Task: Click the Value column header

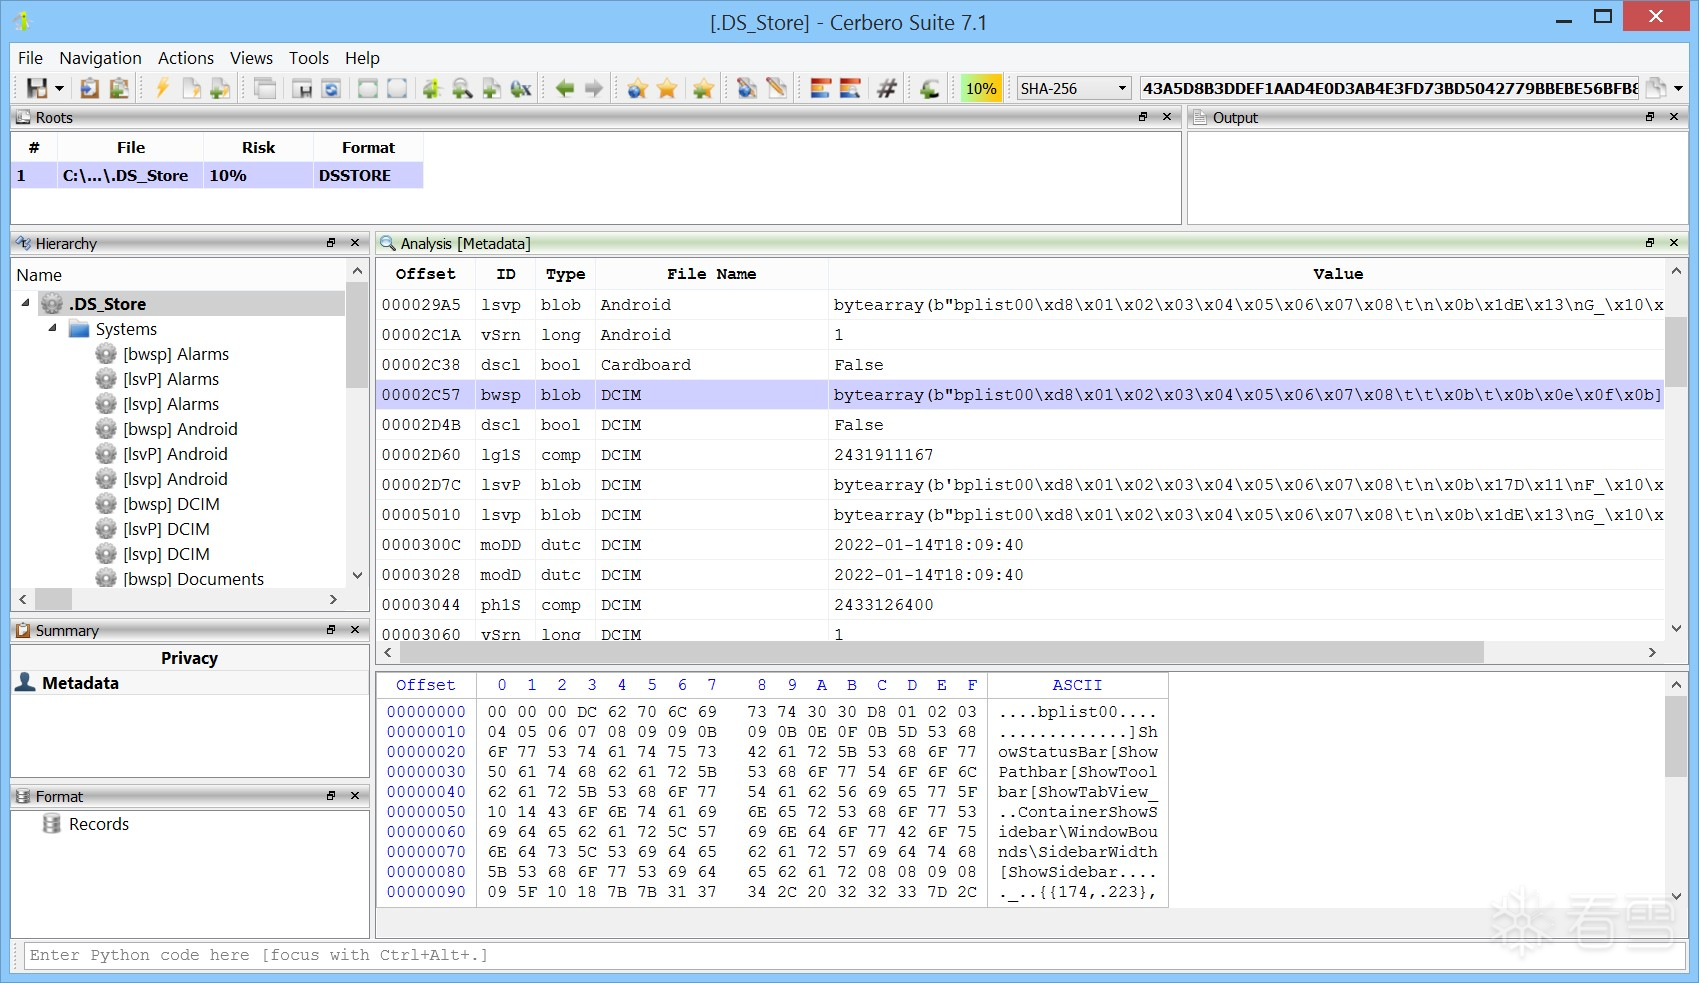Action: click(1337, 274)
